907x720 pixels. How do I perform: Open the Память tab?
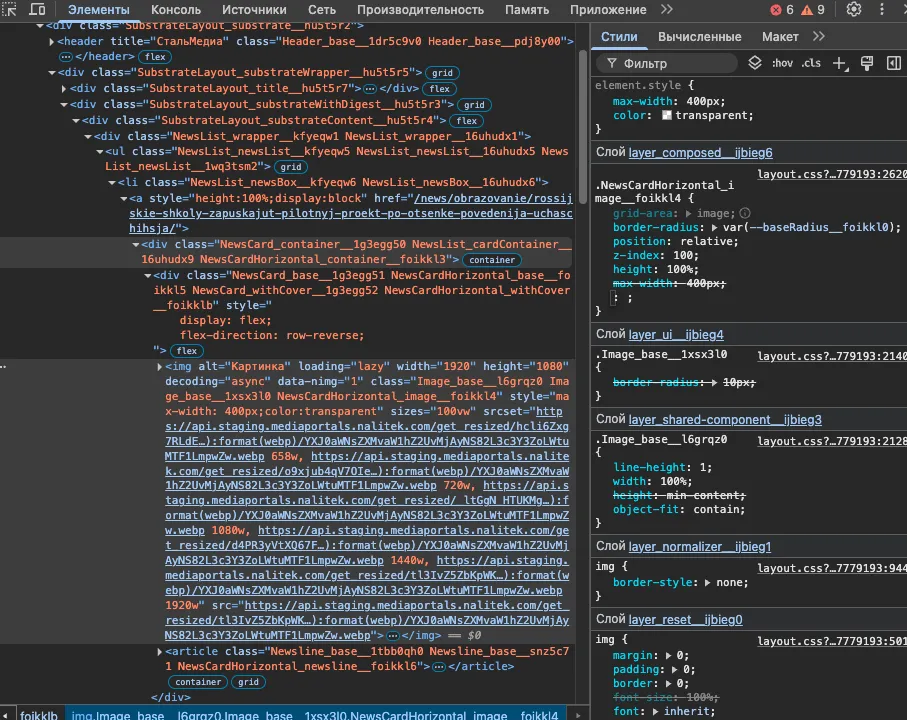(x=526, y=10)
